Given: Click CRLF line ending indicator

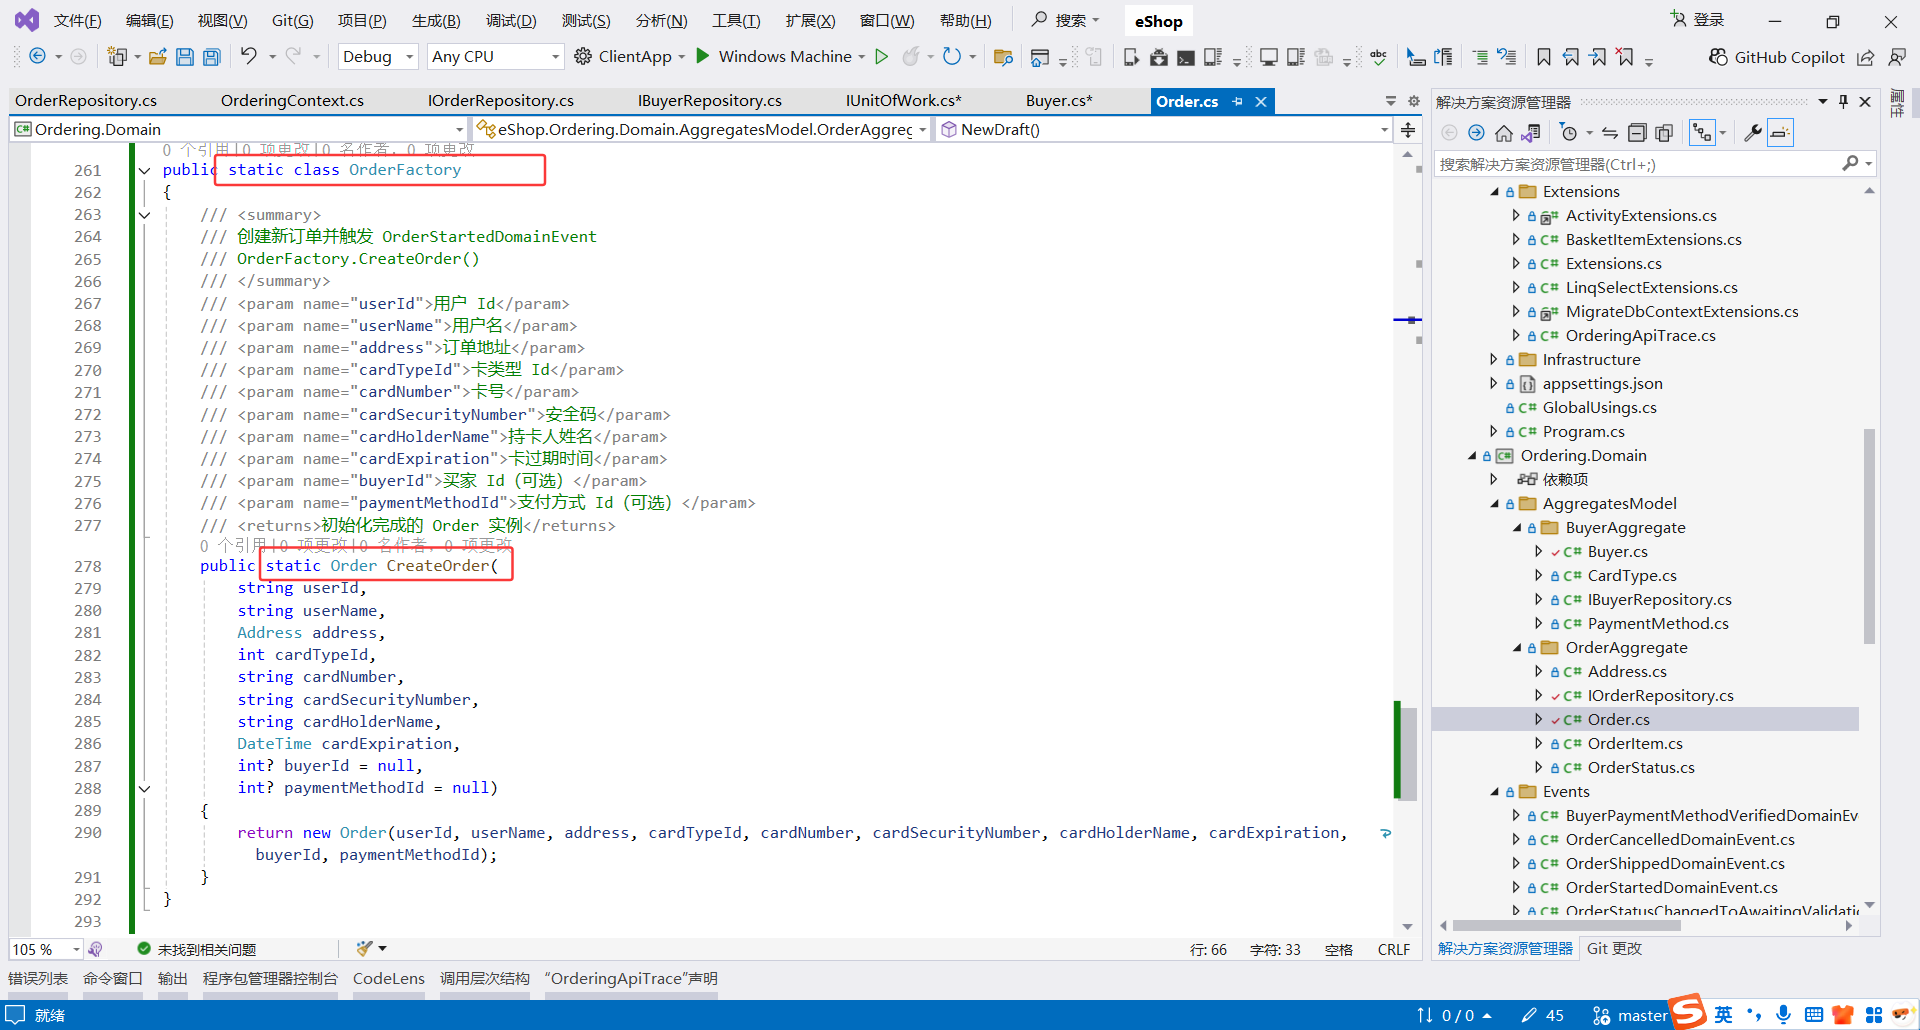Looking at the screenshot, I should 1393,949.
